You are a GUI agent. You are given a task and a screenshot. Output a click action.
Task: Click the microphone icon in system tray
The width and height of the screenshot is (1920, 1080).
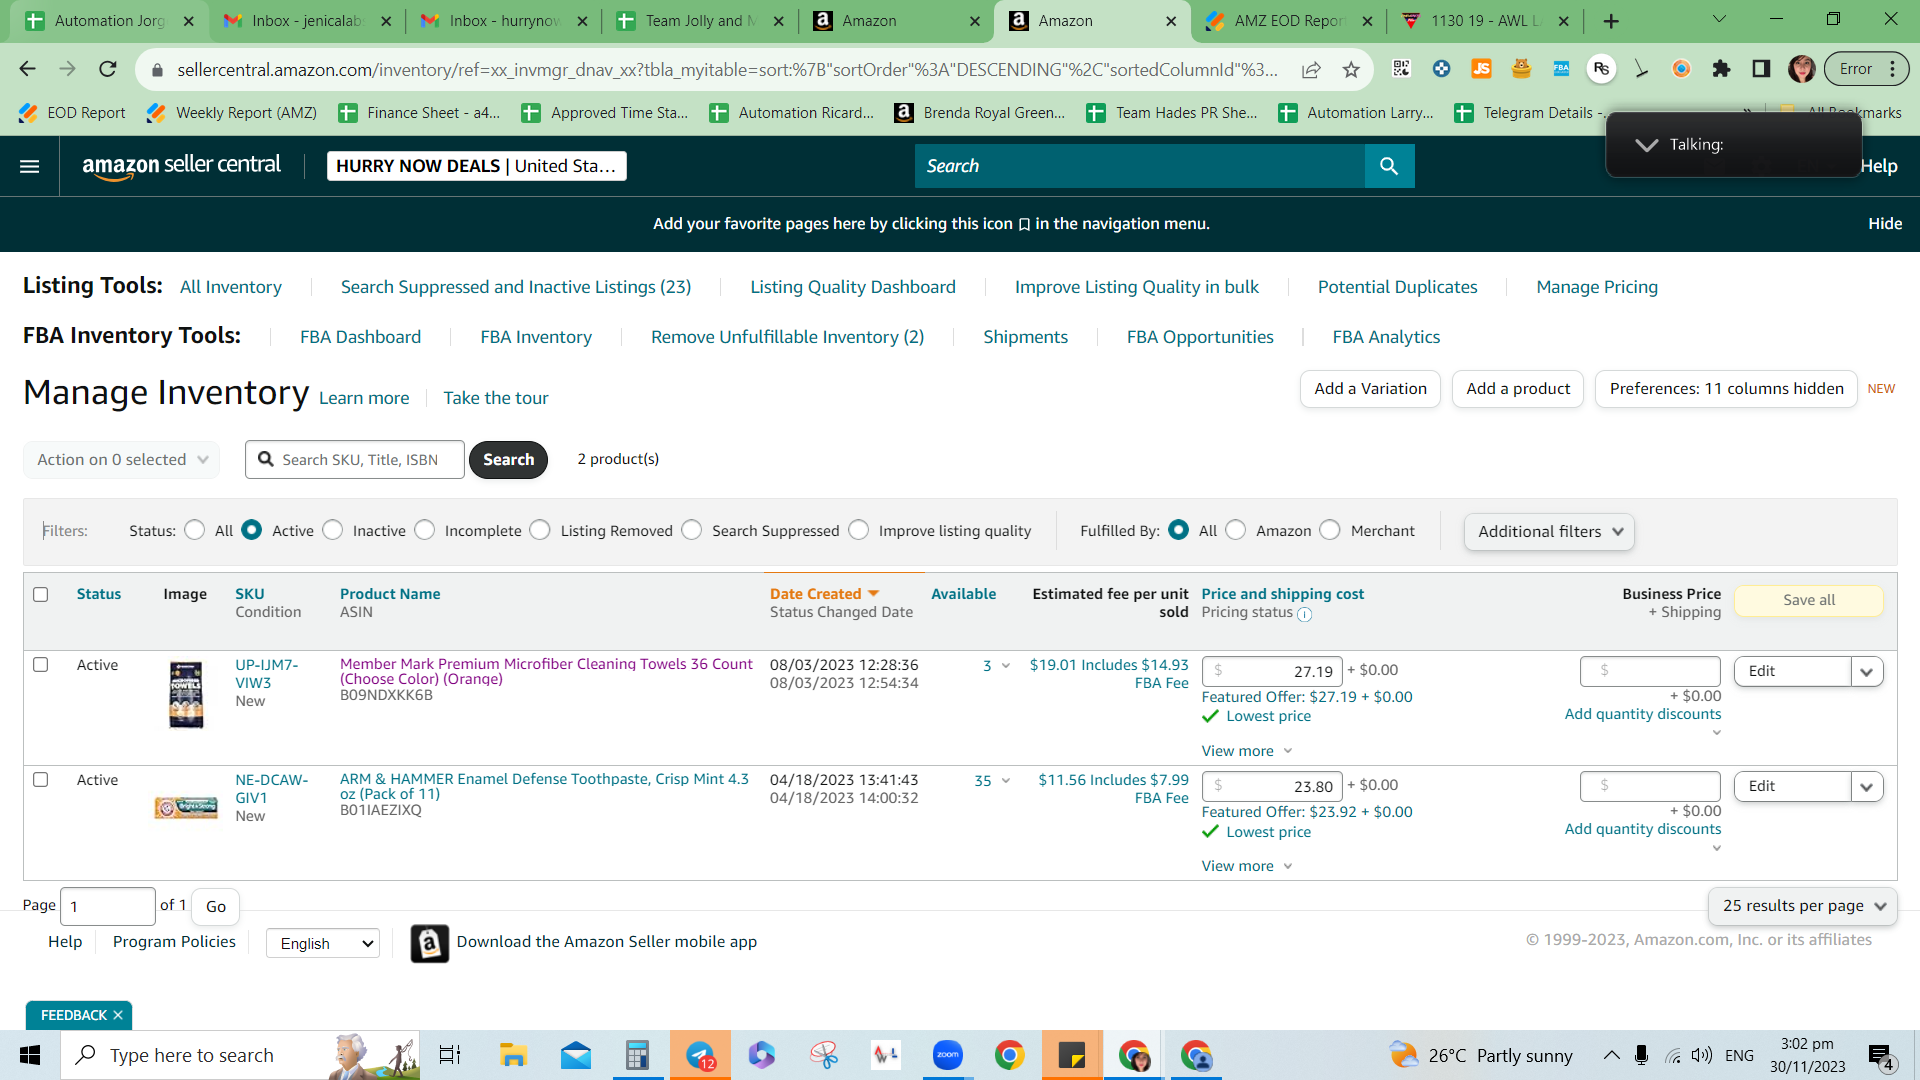coord(1641,1055)
